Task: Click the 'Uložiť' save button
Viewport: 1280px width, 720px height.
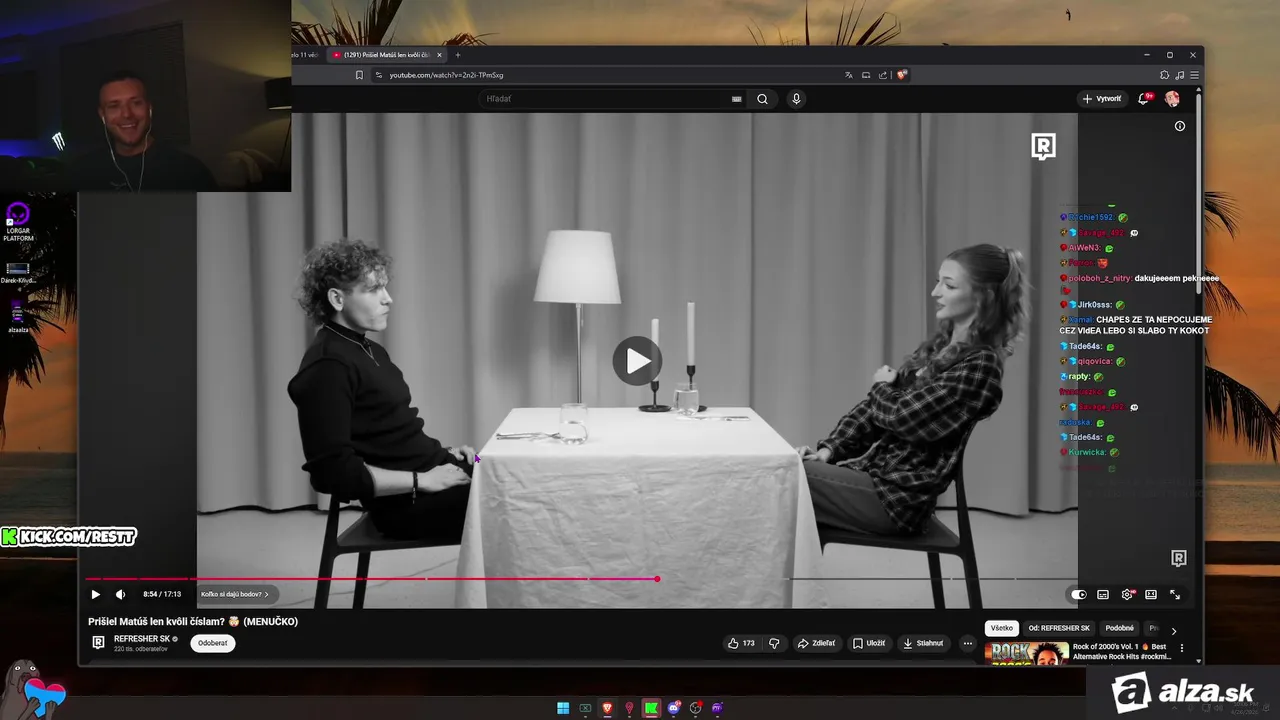Action: tap(869, 643)
